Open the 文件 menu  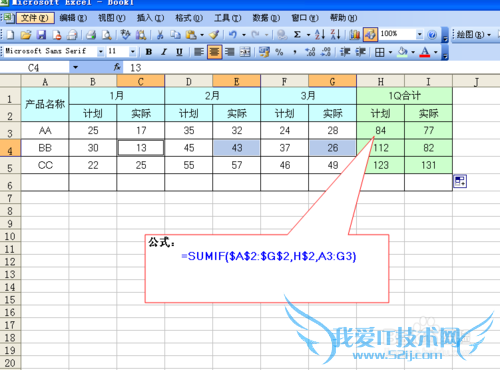pyautogui.click(x=35, y=18)
